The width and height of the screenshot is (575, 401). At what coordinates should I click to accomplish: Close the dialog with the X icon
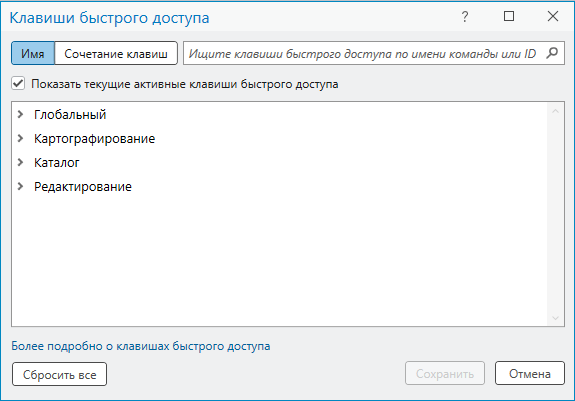pos(553,16)
